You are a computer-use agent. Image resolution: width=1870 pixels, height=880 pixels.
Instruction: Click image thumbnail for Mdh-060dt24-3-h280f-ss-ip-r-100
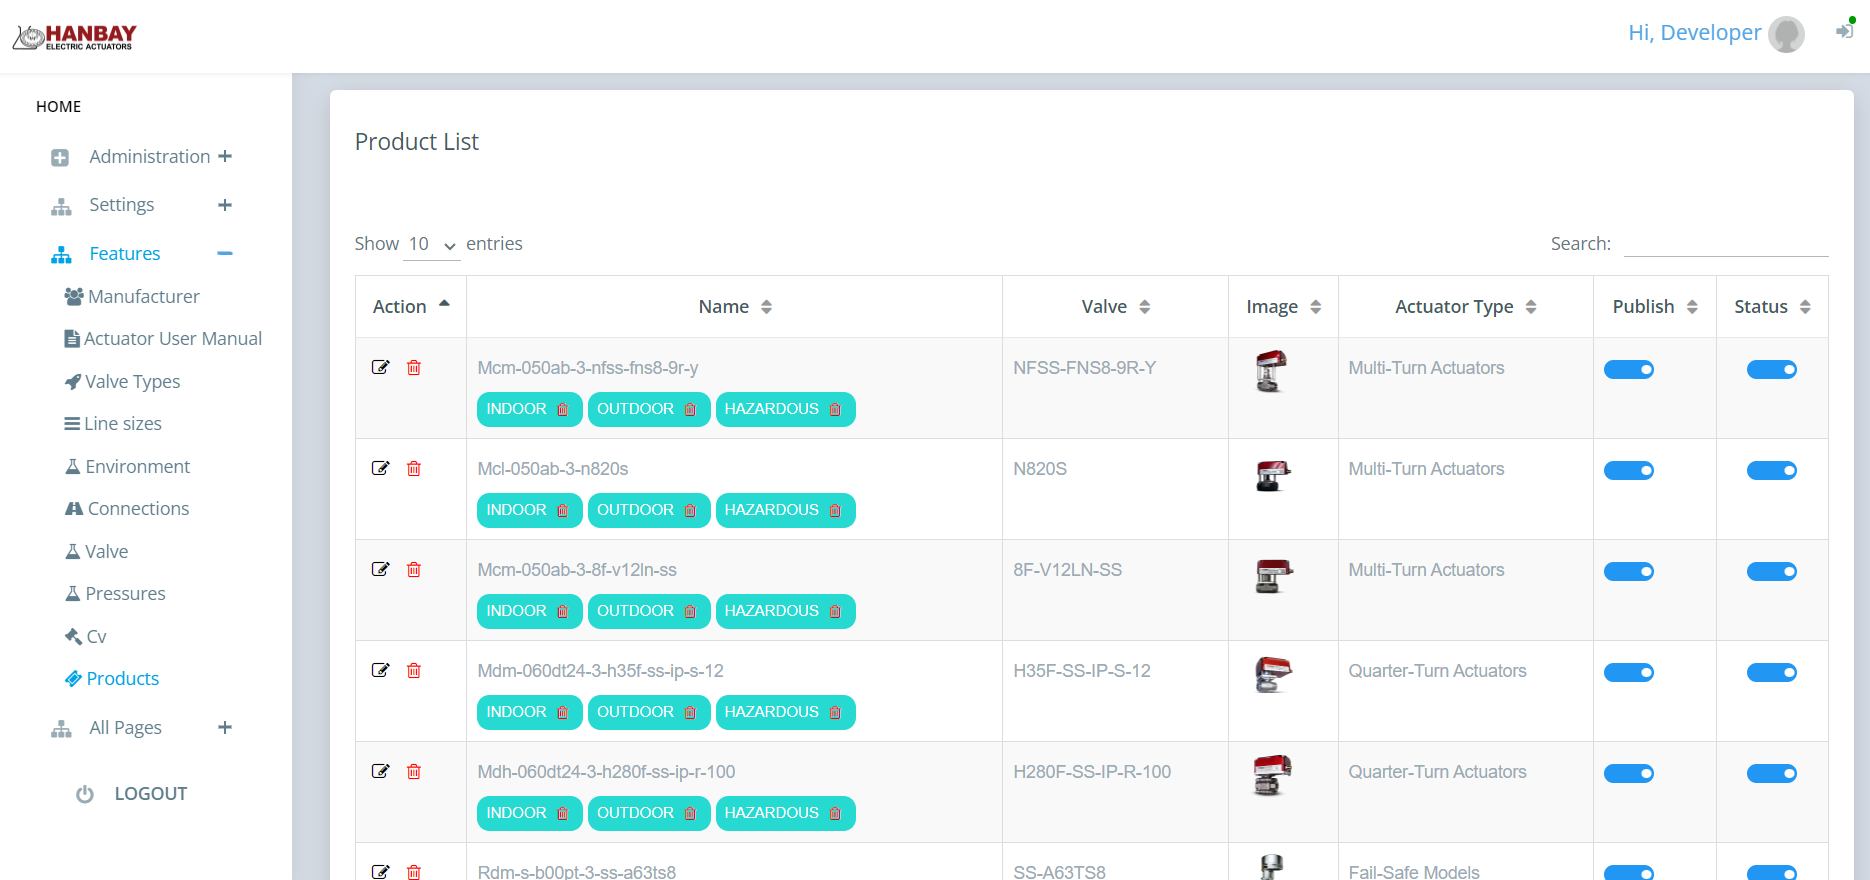[x=1272, y=775]
